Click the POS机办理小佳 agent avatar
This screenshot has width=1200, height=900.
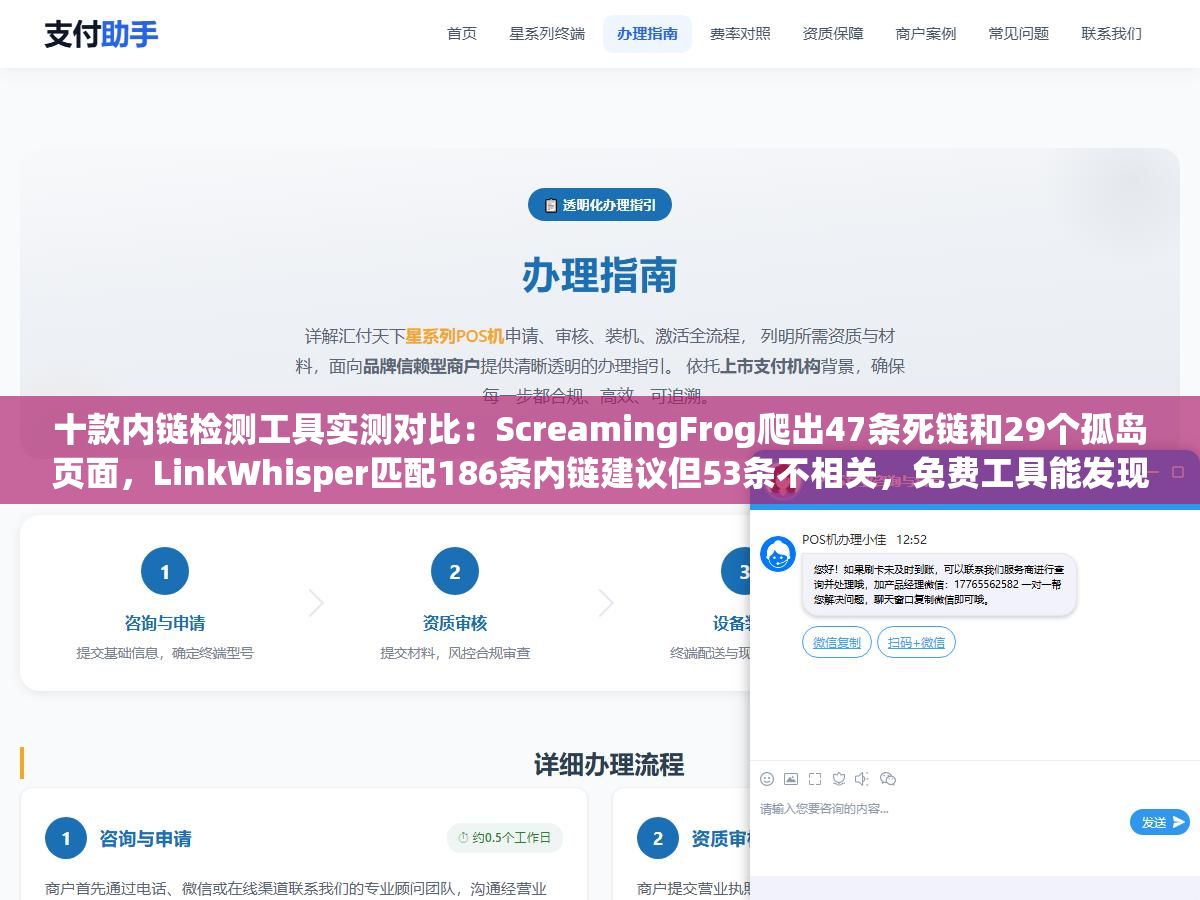[x=778, y=554]
